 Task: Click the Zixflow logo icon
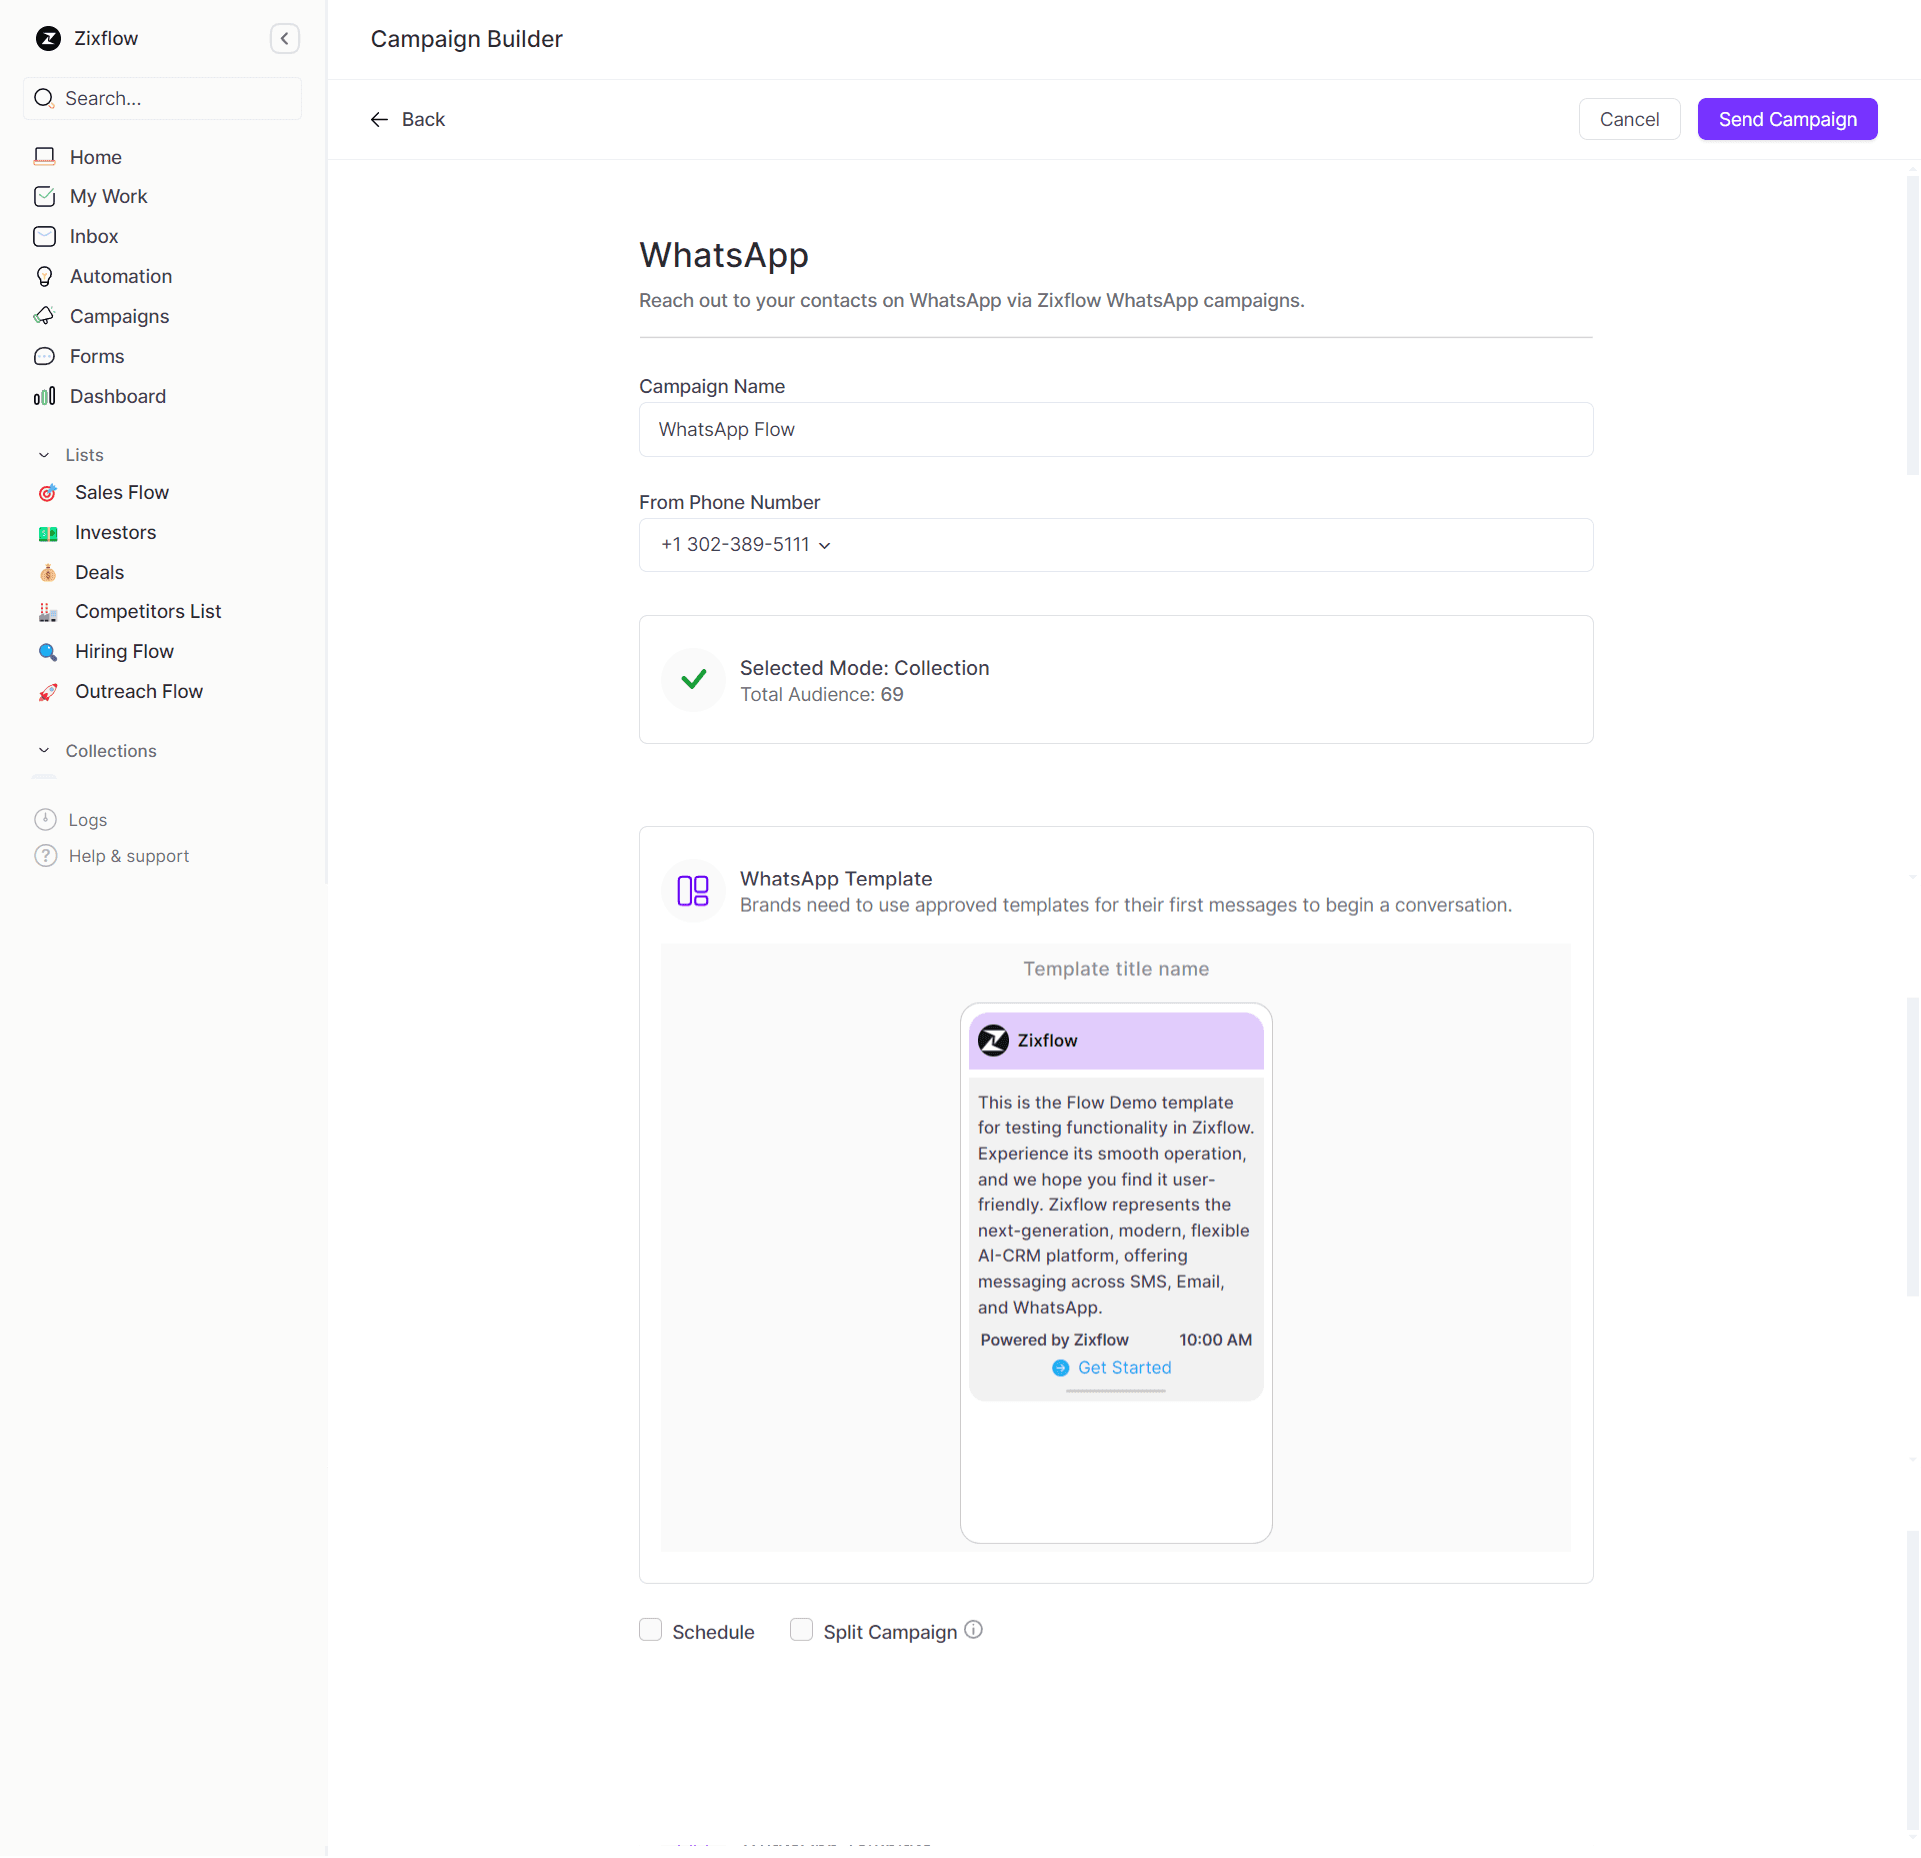pos(48,39)
